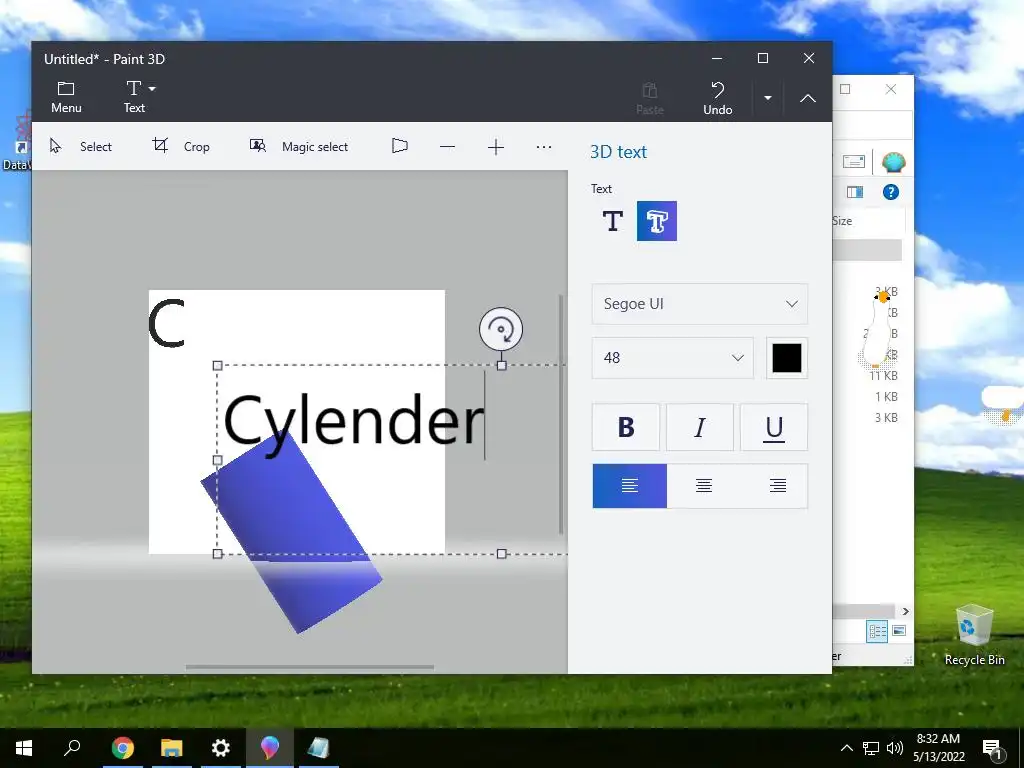The image size is (1024, 768).
Task: Choose the Select tool
Action: point(81,146)
